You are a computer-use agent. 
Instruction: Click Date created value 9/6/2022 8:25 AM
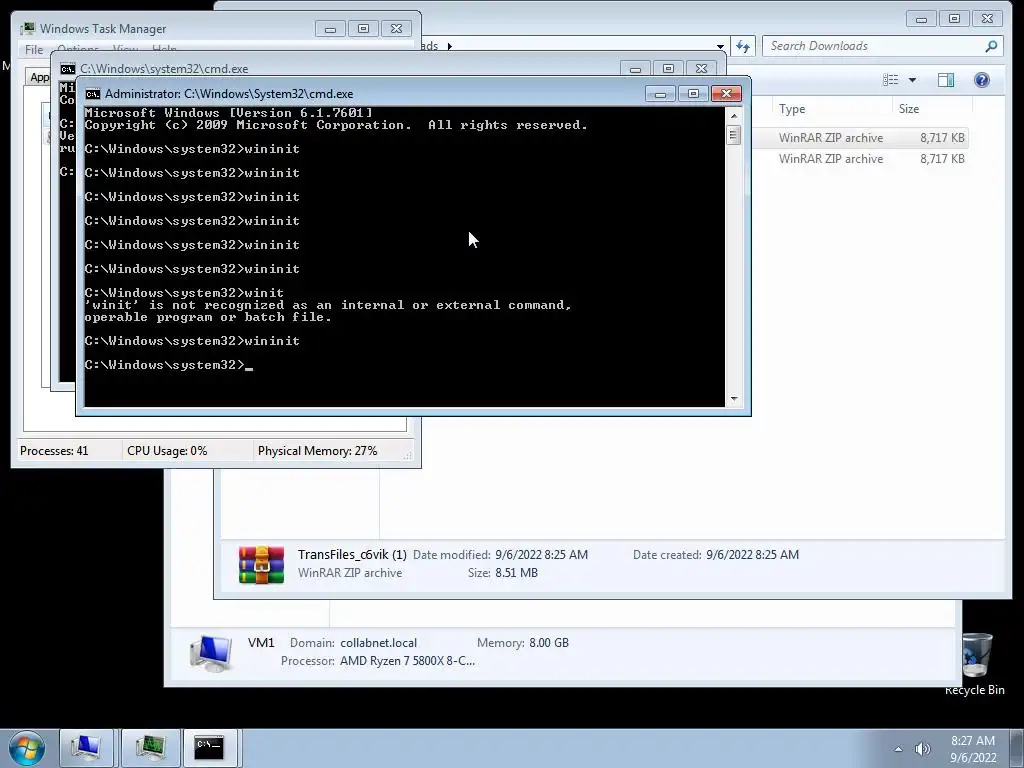(752, 554)
